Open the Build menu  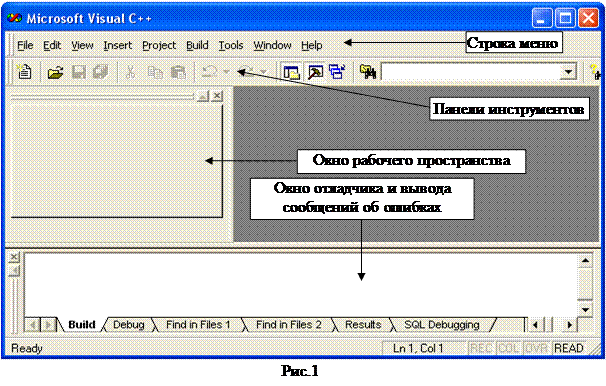click(197, 46)
